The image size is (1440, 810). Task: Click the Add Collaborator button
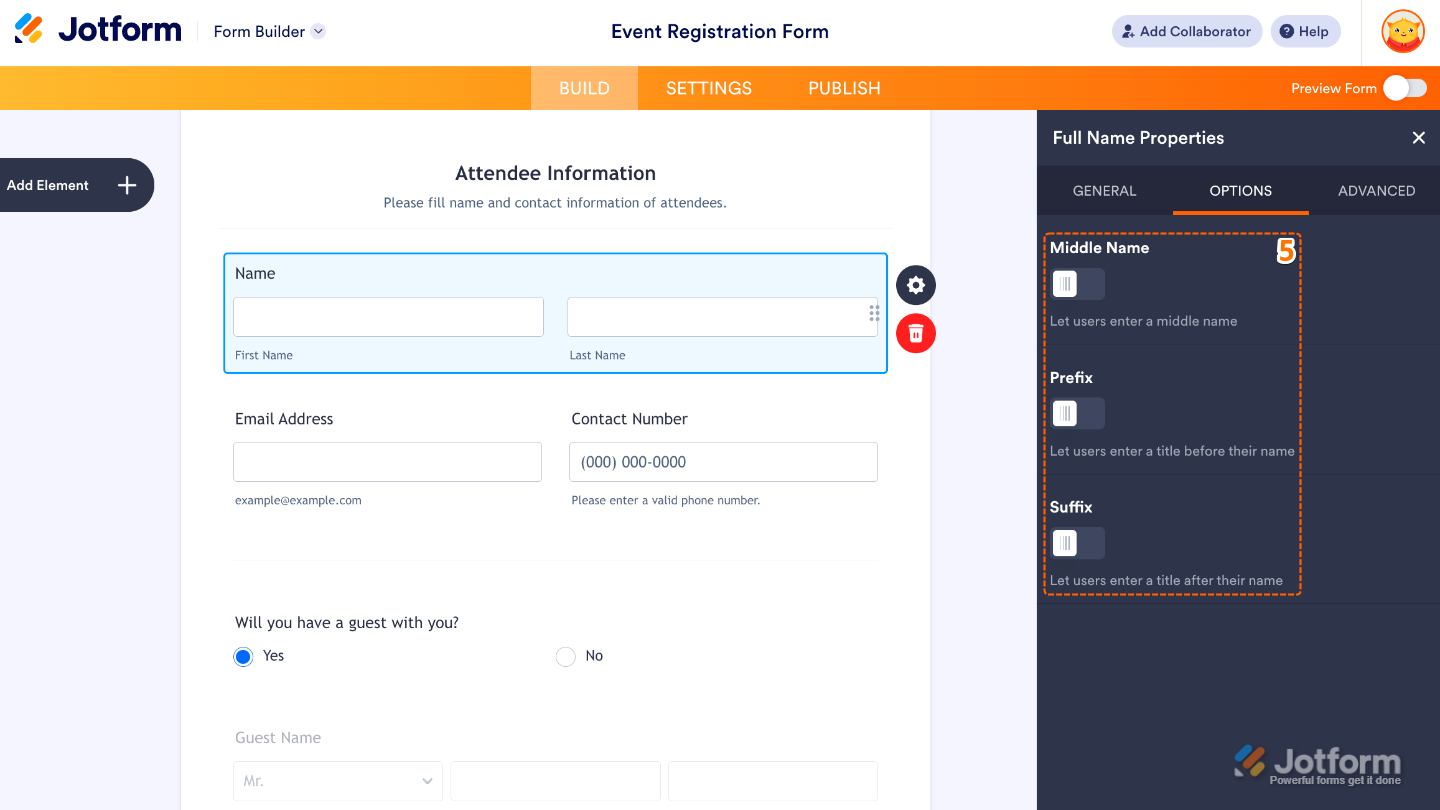tap(1186, 31)
